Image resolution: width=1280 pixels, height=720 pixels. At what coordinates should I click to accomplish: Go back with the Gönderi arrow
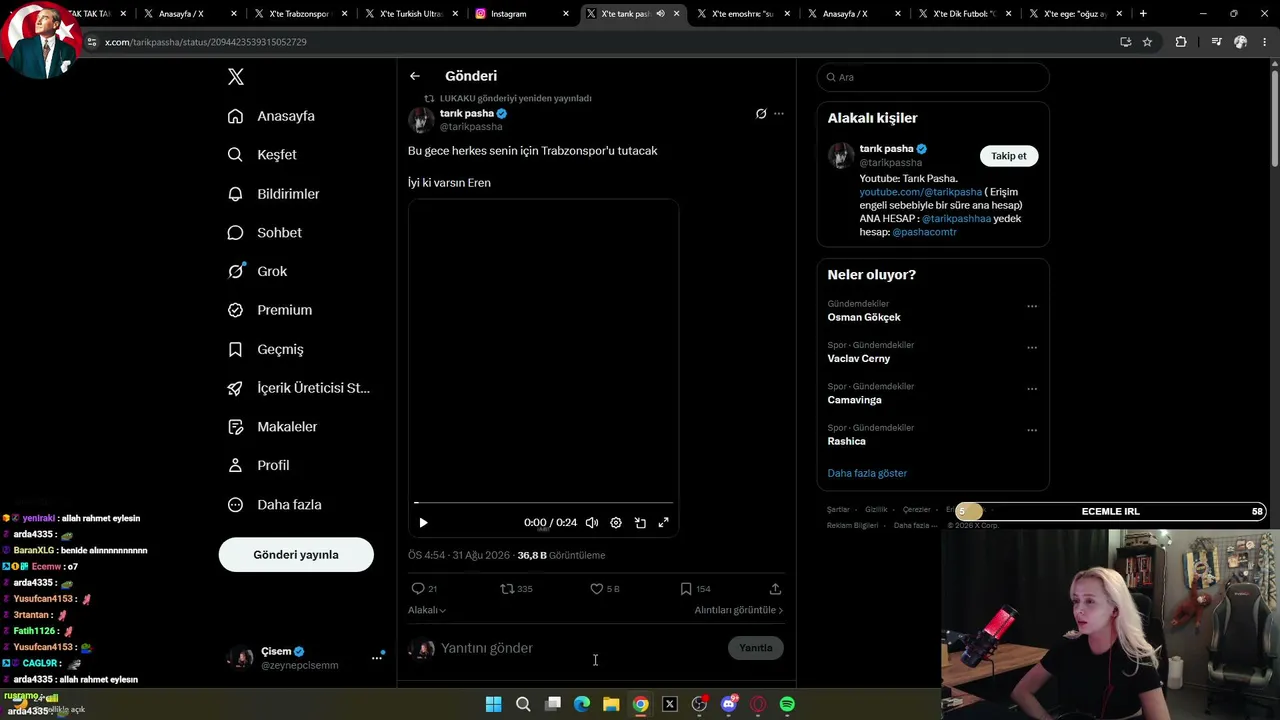coord(415,76)
